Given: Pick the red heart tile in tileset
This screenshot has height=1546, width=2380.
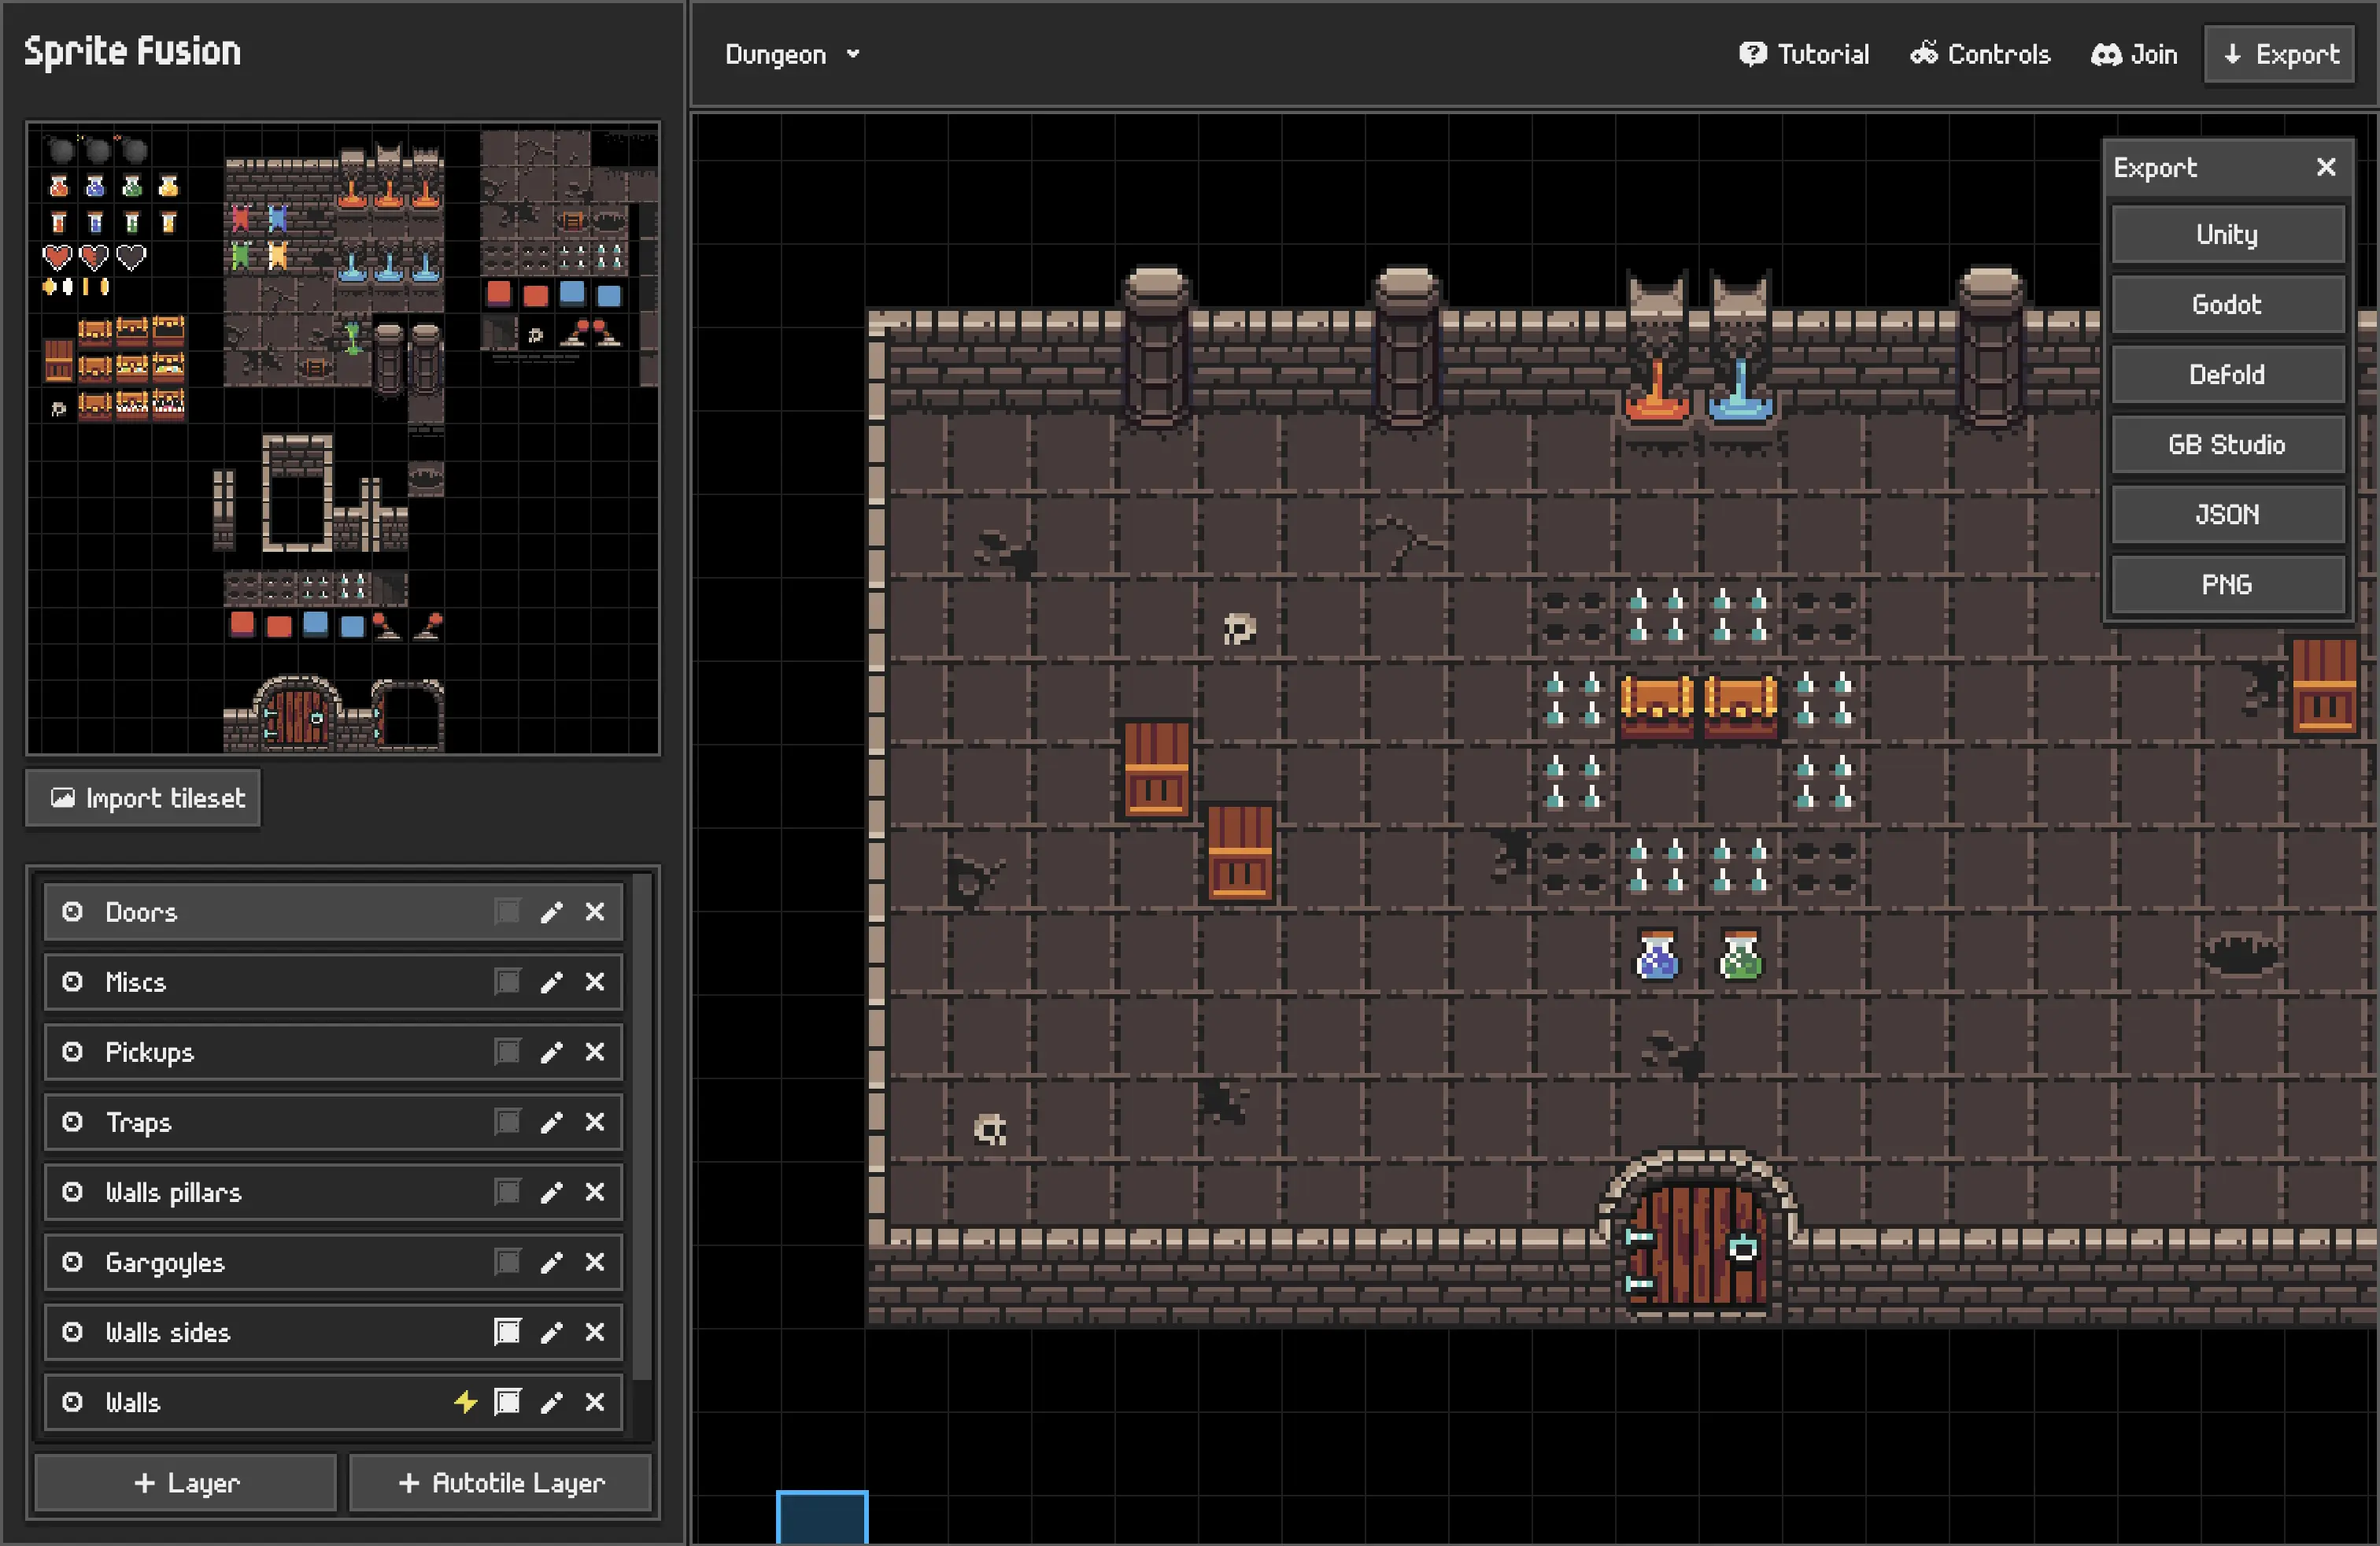Looking at the screenshot, I should pyautogui.click(x=57, y=258).
